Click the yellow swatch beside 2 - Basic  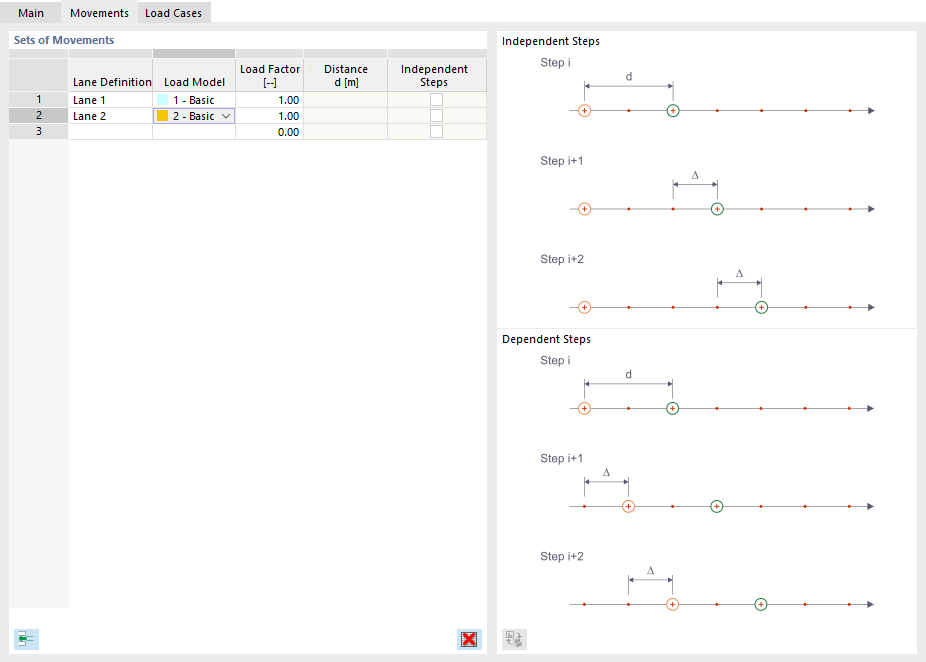(x=163, y=115)
